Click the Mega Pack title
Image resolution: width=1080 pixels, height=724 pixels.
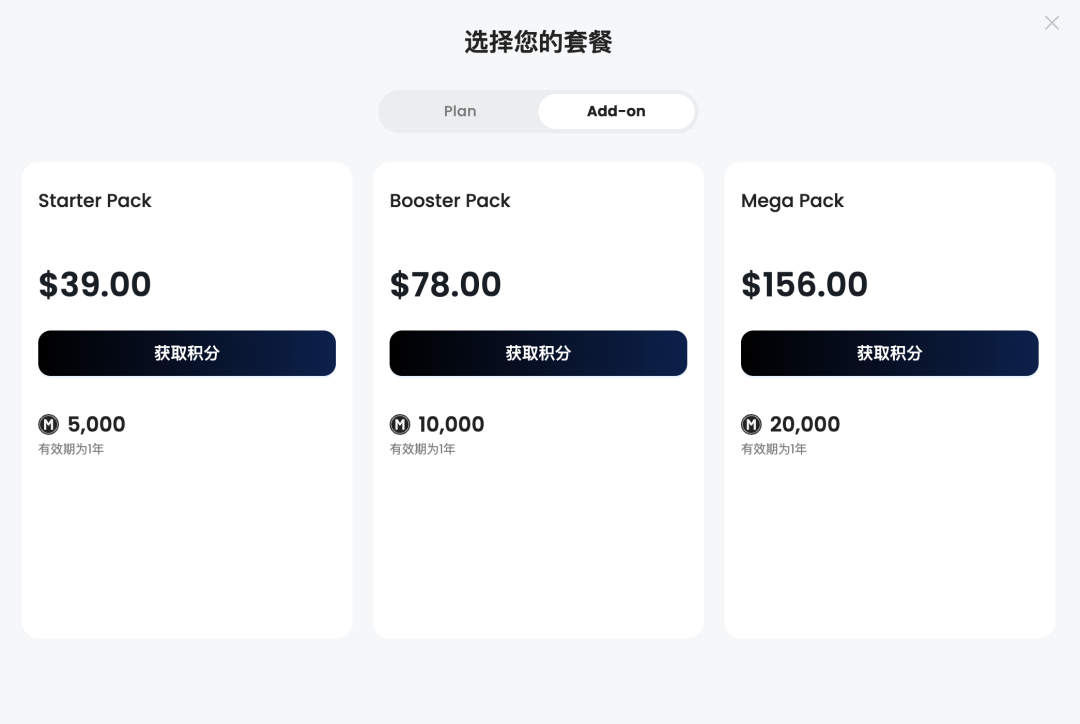coord(792,201)
